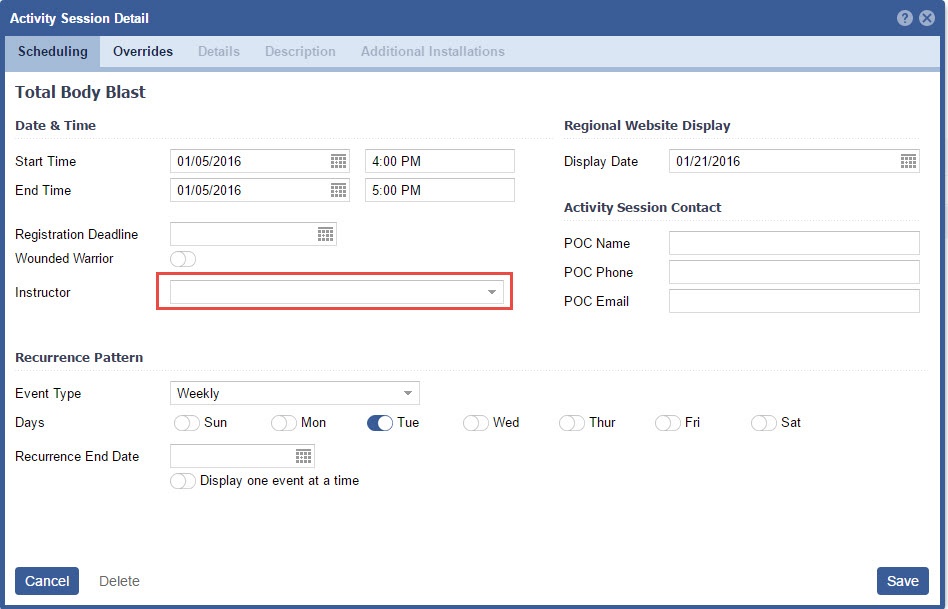The width and height of the screenshot is (948, 609).
Task: Enable the Wounded Warrior toggle
Action: pos(183,259)
